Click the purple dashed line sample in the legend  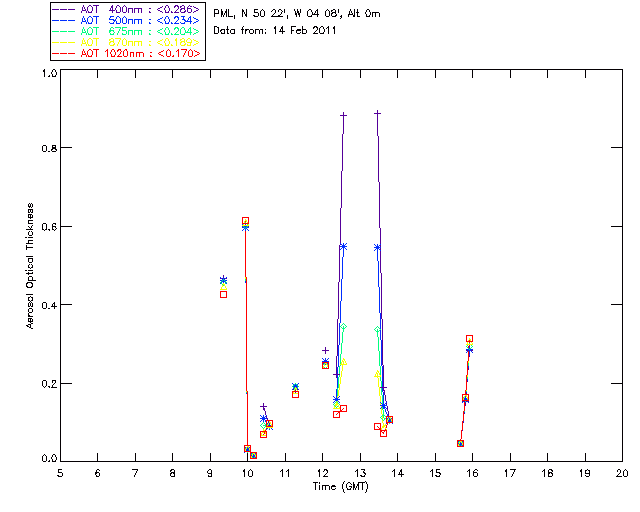click(x=64, y=9)
